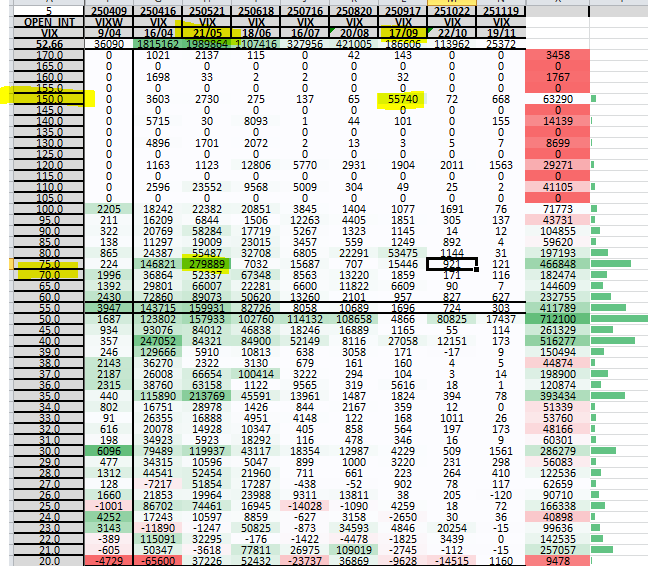Click the cell containing 213769
The height and width of the screenshot is (566, 648).
pyautogui.click(x=207, y=396)
